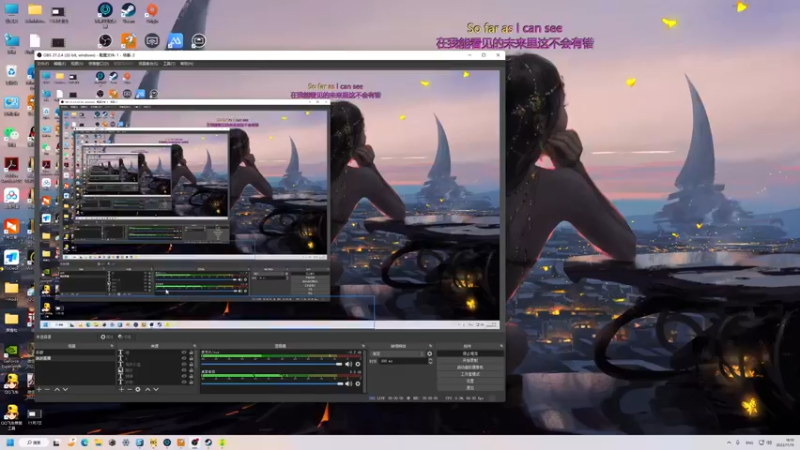
Task: Toggle lock on third source row
Action: pos(191,364)
